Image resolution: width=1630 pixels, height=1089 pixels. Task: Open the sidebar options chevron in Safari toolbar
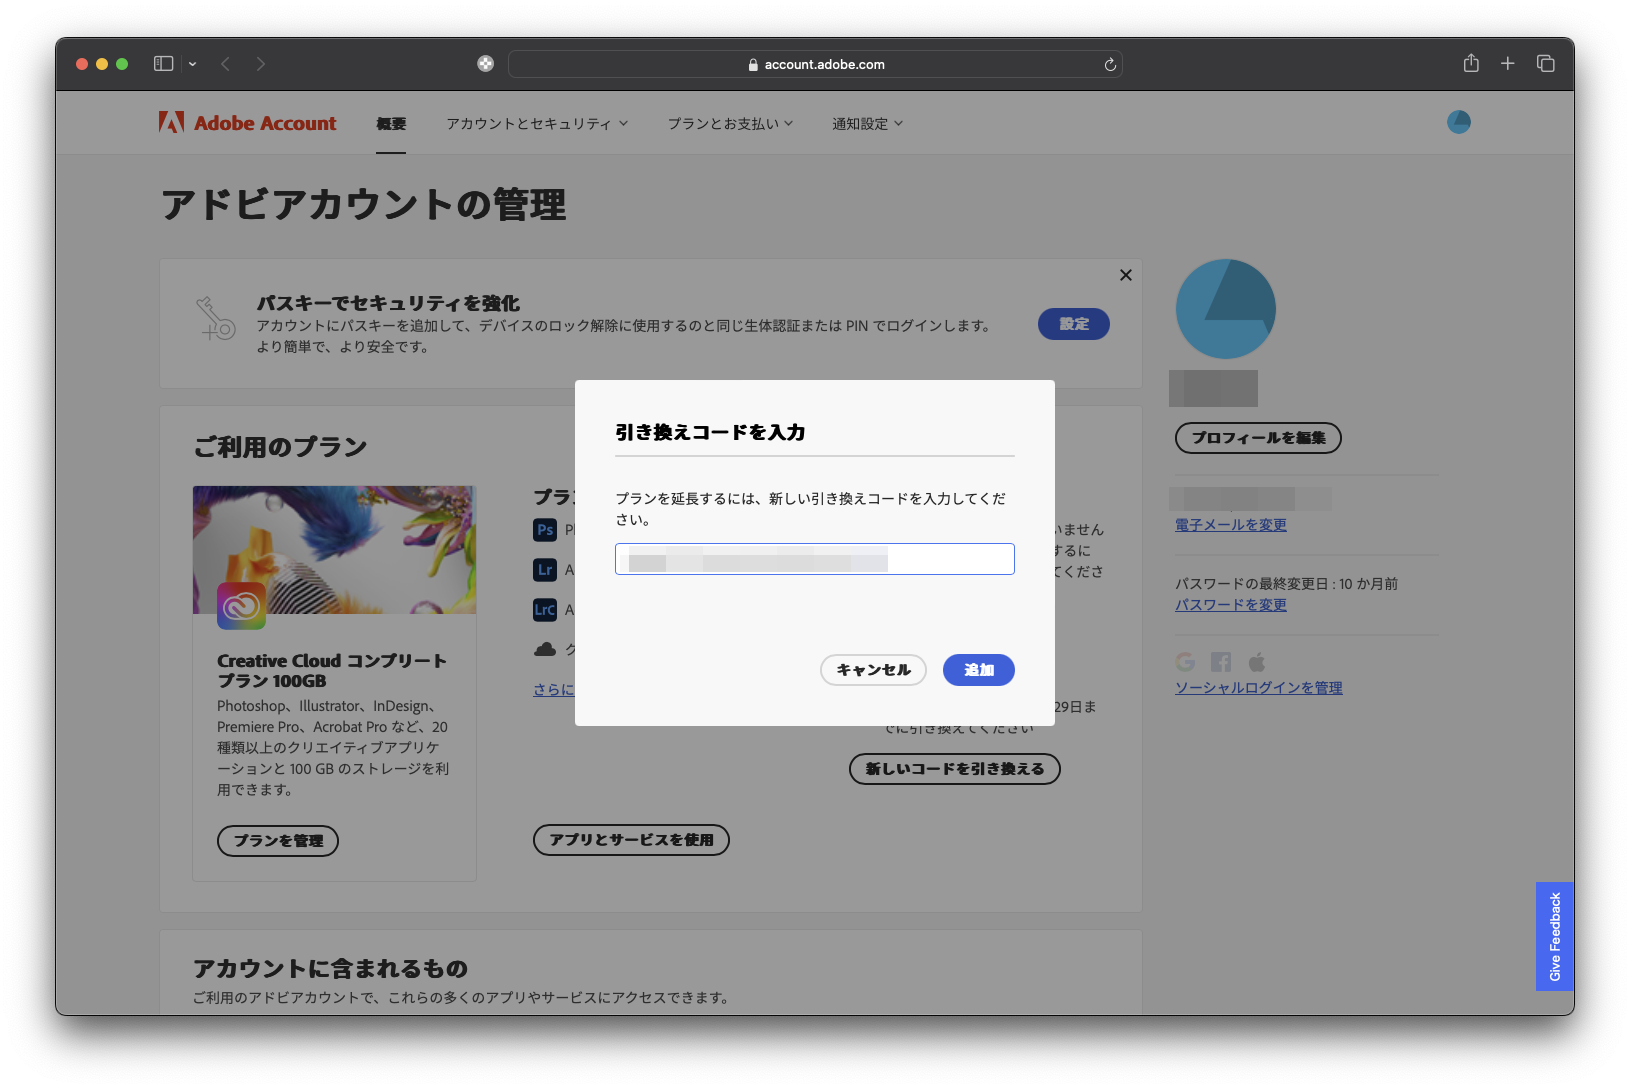tap(192, 64)
